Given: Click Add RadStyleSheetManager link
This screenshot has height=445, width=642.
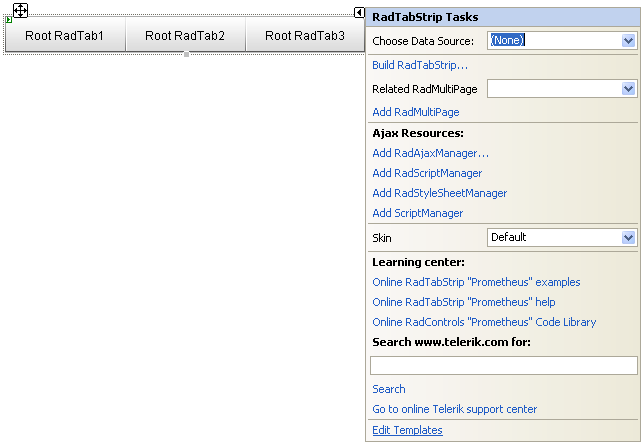Looking at the screenshot, I should tap(439, 193).
